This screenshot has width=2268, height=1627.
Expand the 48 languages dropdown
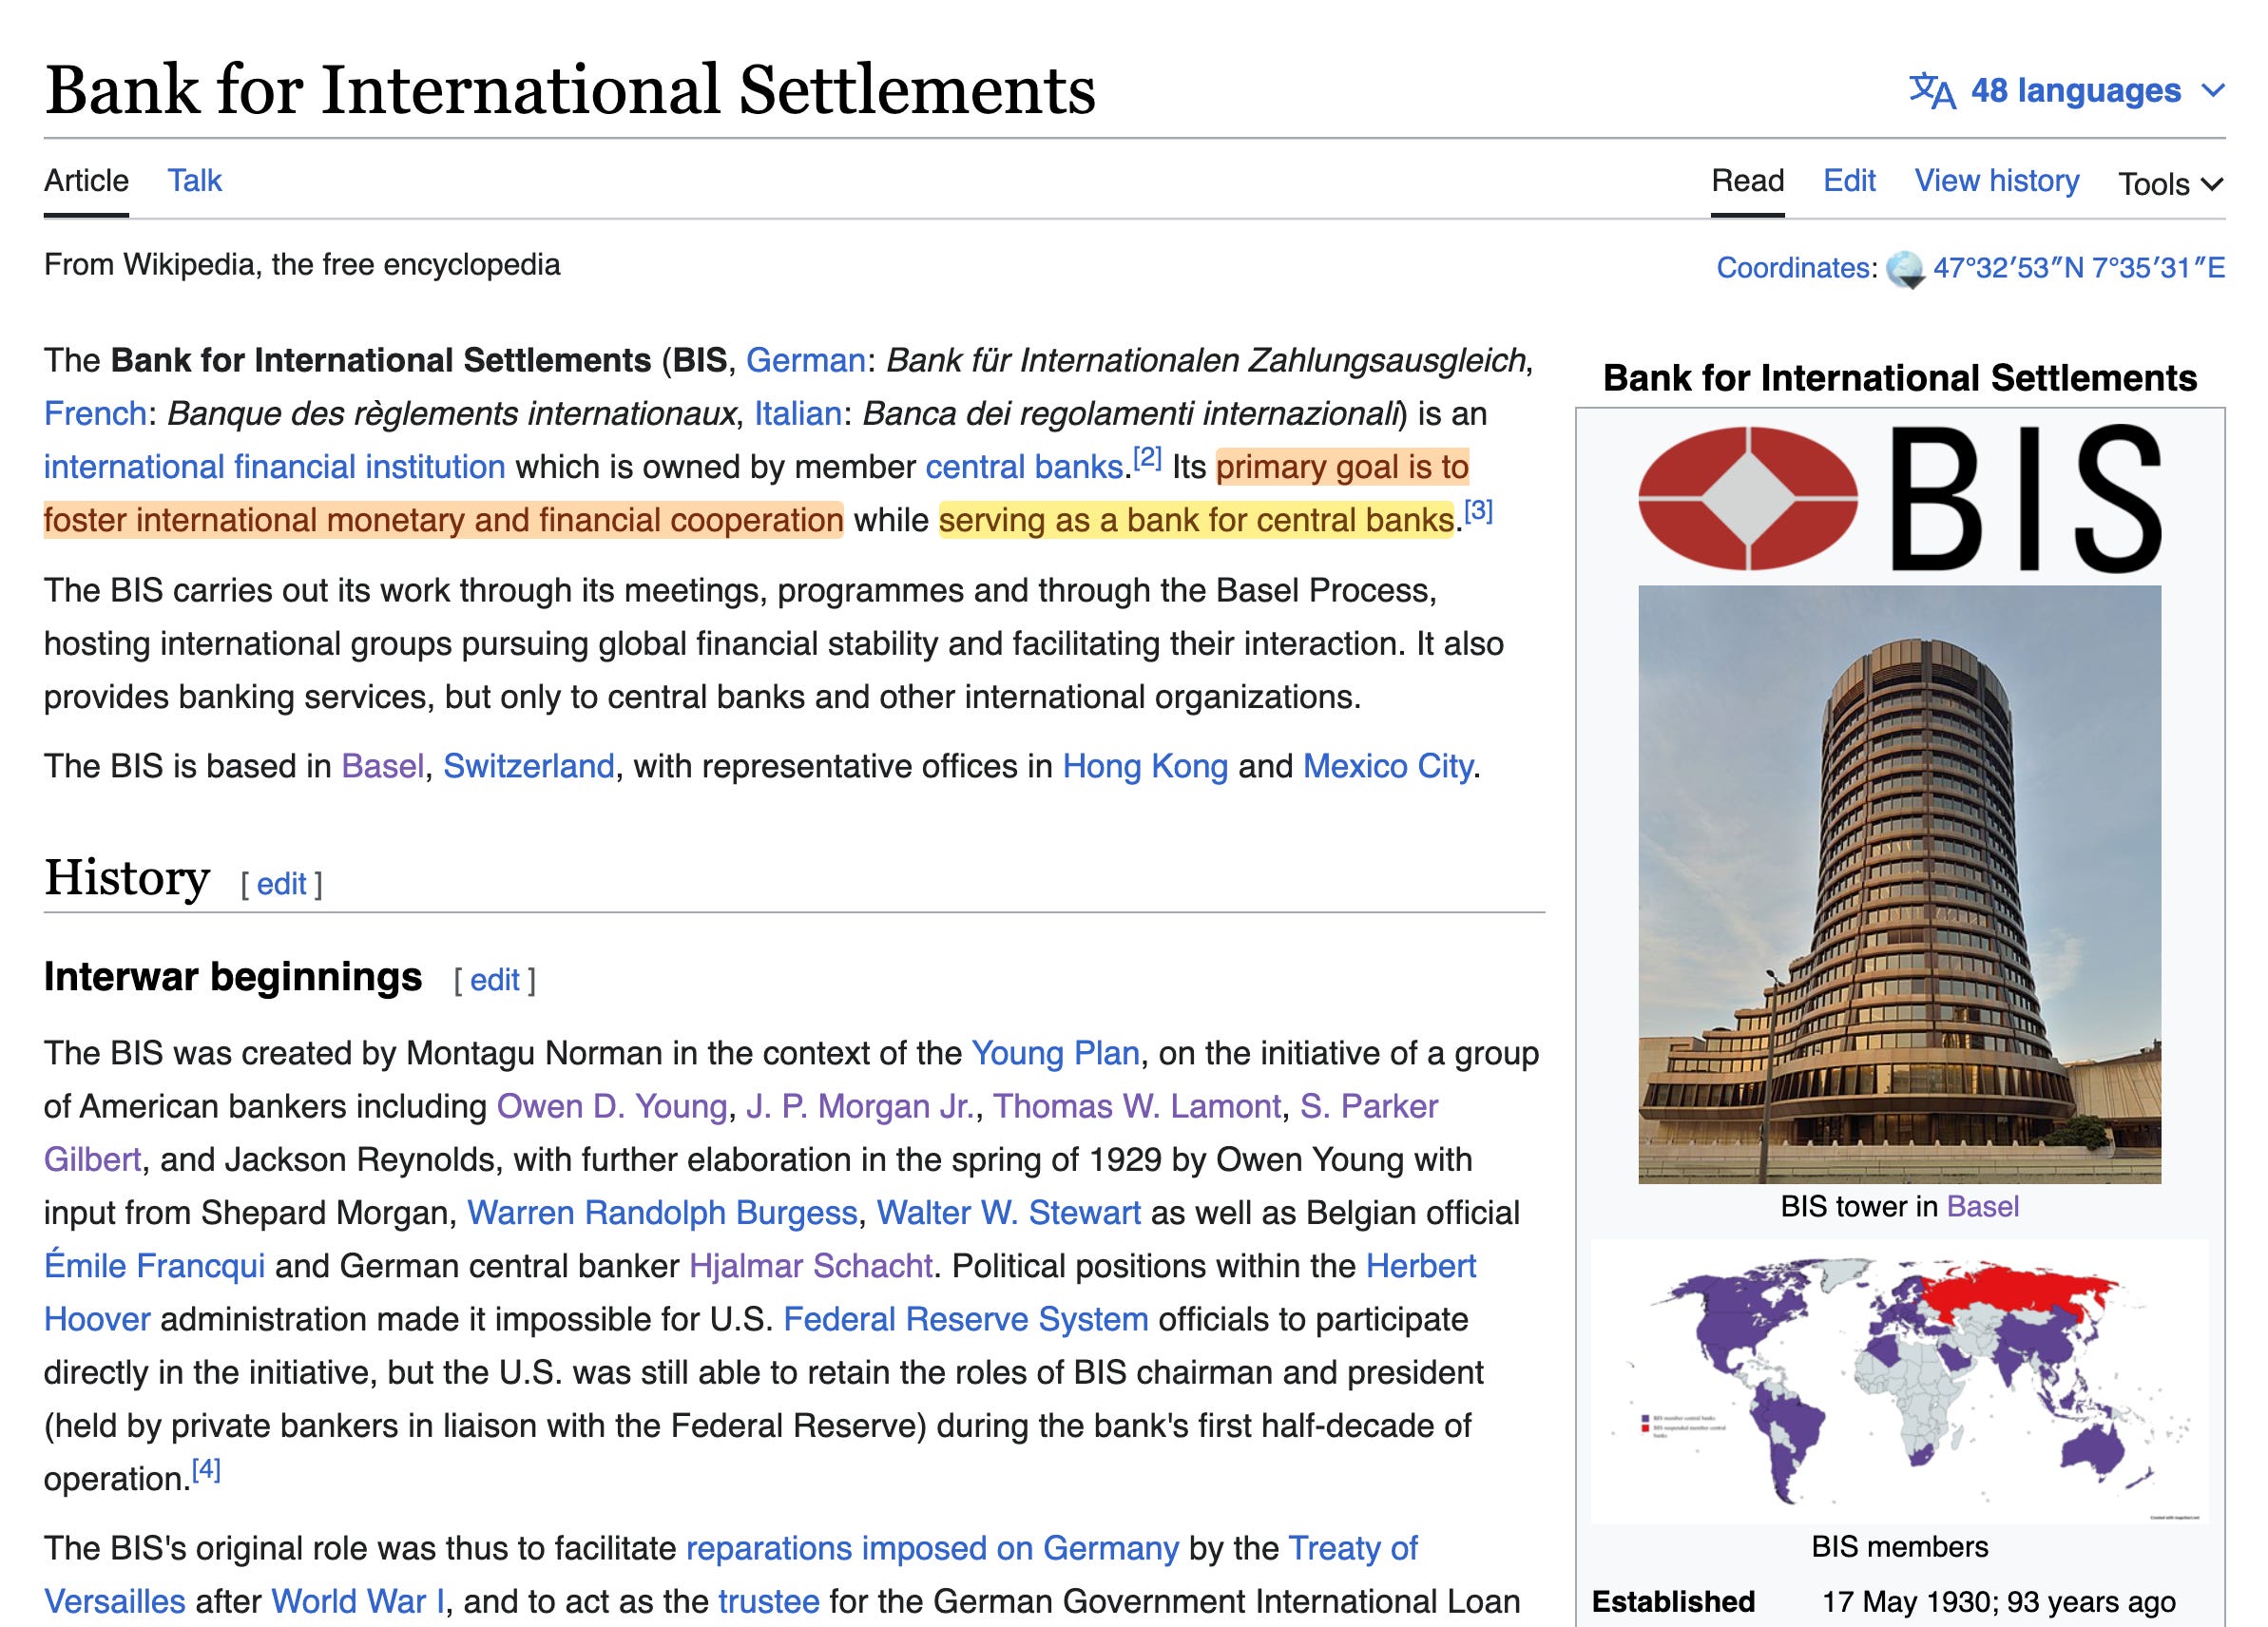point(2067,91)
